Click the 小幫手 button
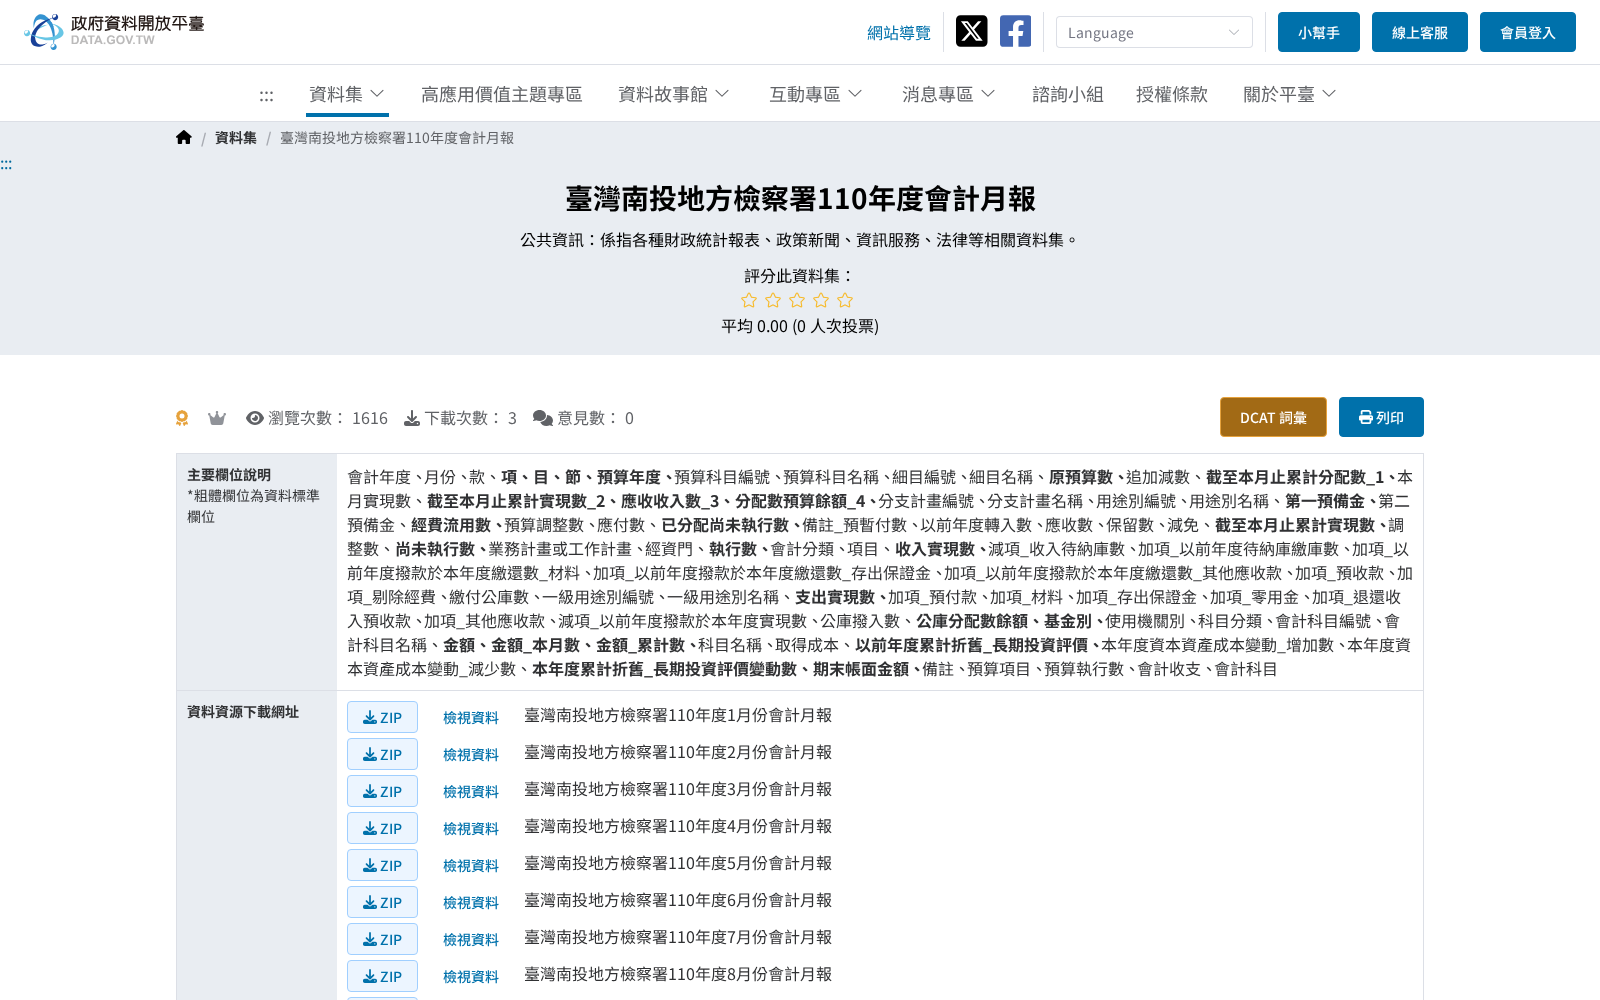This screenshot has height=1000, width=1600. pyautogui.click(x=1319, y=32)
